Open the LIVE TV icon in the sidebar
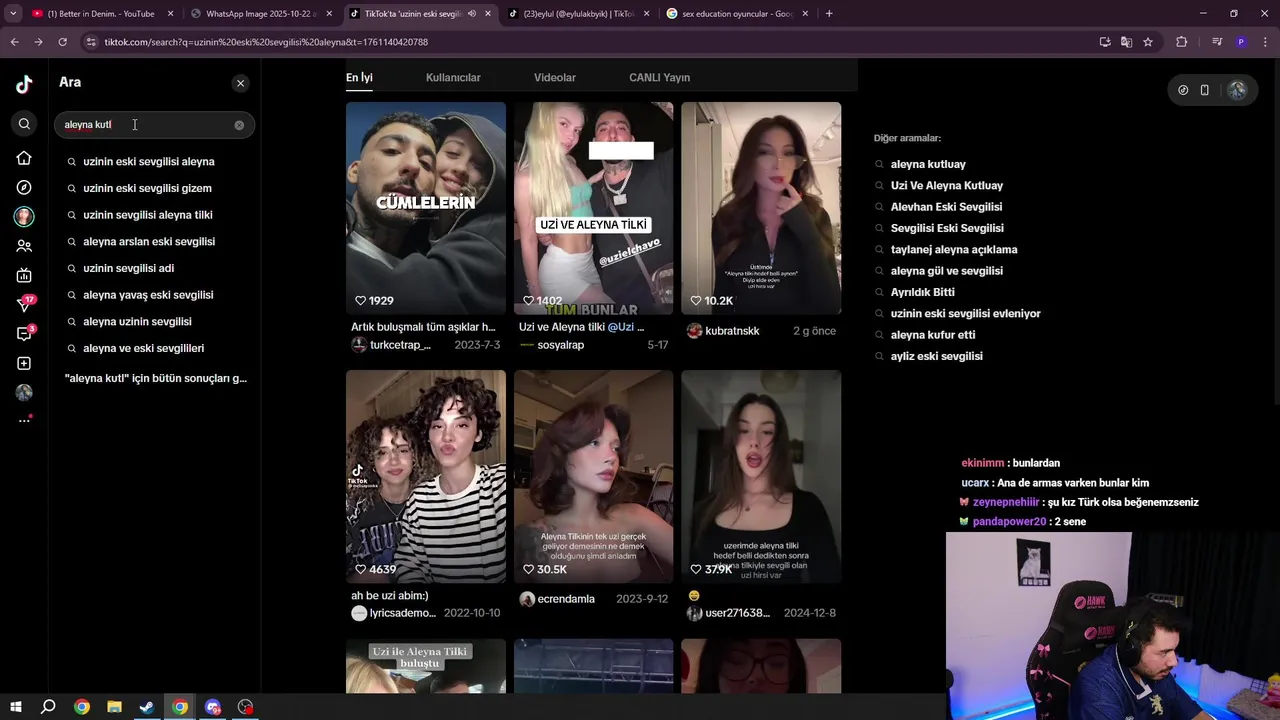 pos(24,275)
